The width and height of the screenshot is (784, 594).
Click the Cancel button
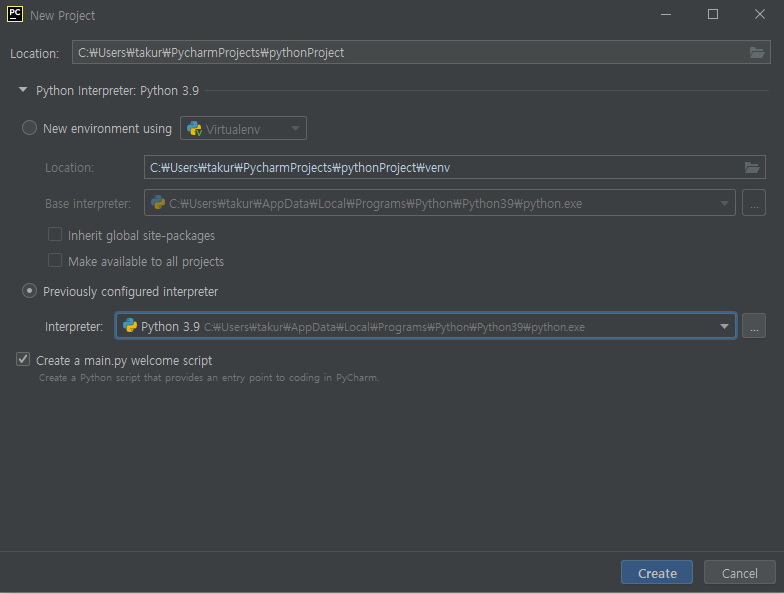tap(739, 572)
